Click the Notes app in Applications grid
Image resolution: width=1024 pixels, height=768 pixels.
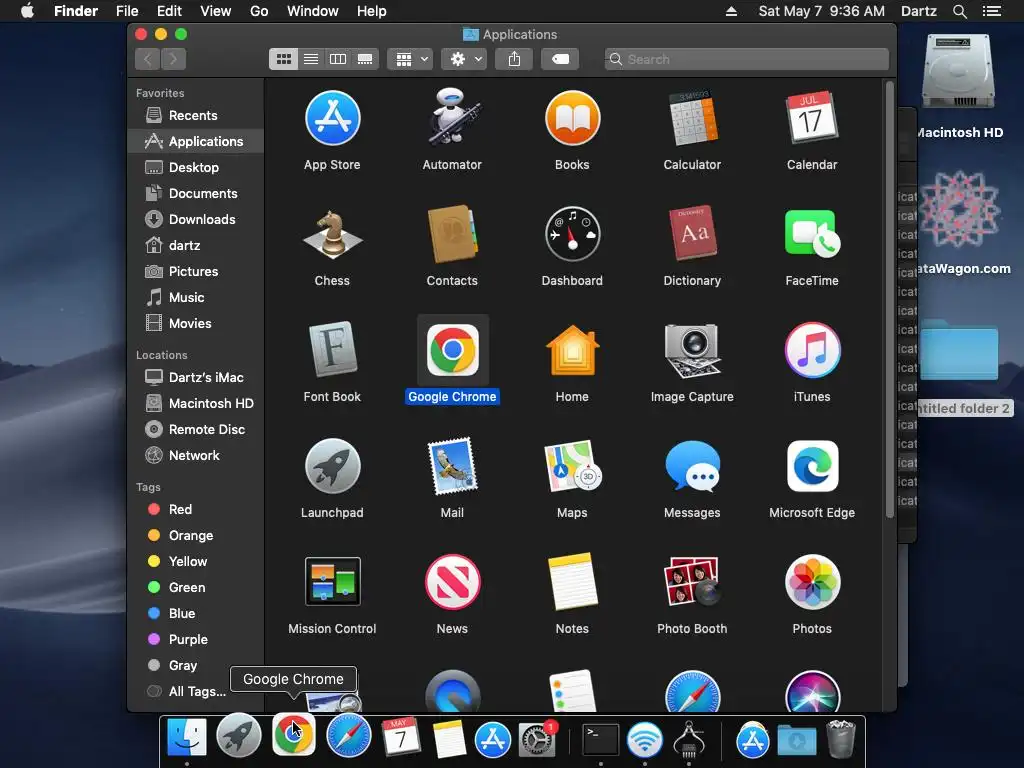point(572,581)
